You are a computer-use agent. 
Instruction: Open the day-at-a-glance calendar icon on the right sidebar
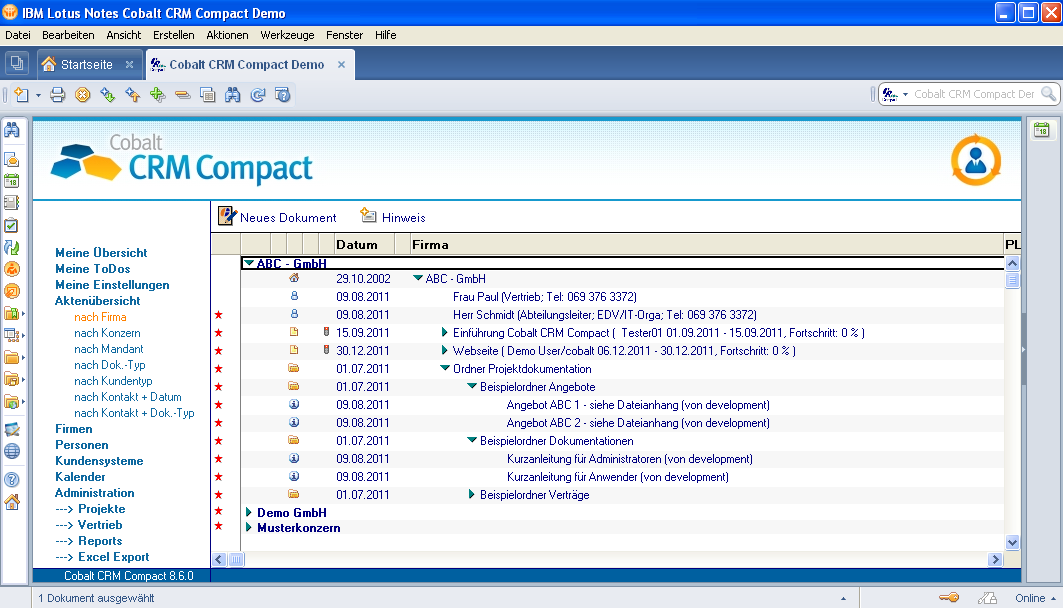pyautogui.click(x=1042, y=130)
